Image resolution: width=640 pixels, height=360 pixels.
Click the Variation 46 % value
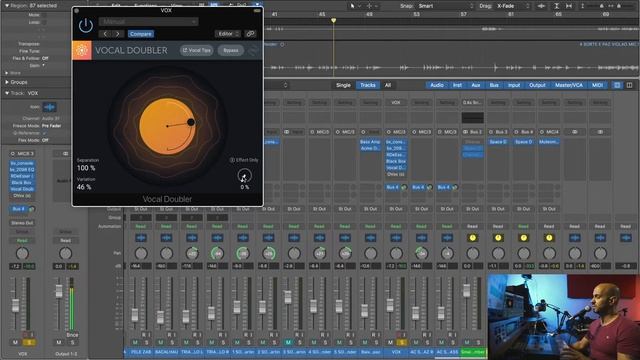click(x=84, y=187)
